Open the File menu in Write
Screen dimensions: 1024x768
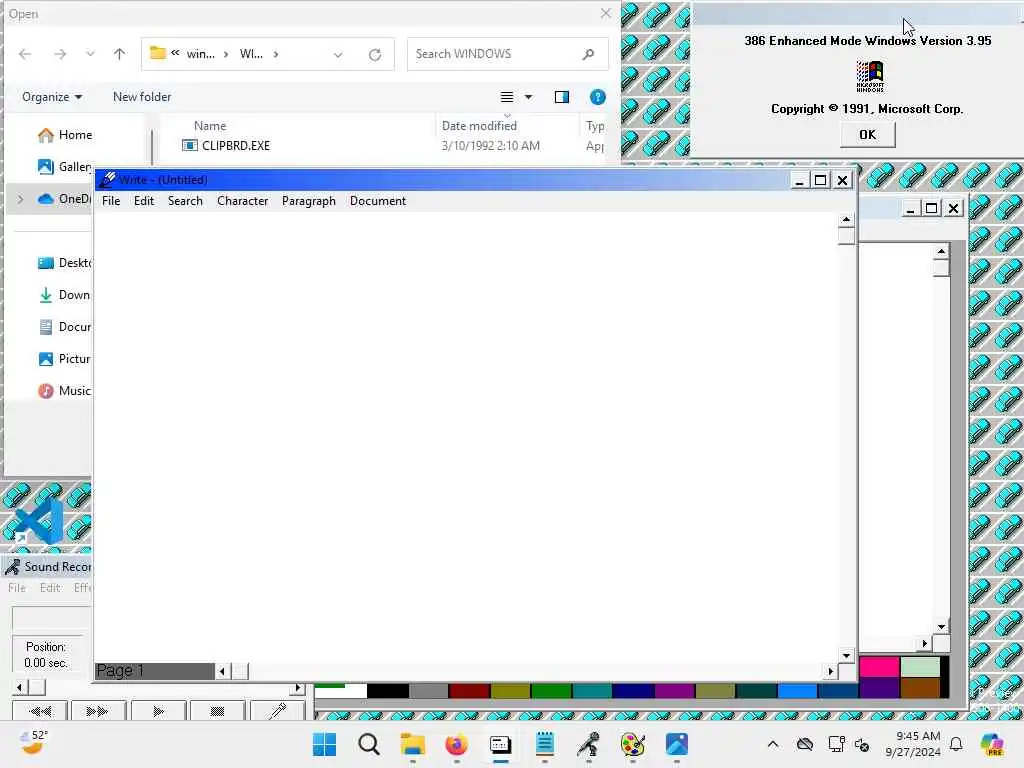[111, 201]
